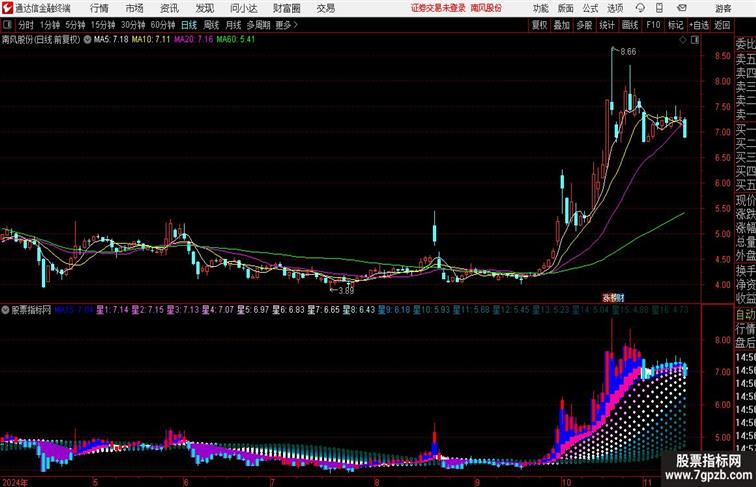Click the 通达信 red logo icon
Viewport: 756px width, 487px height.
[x=7, y=8]
